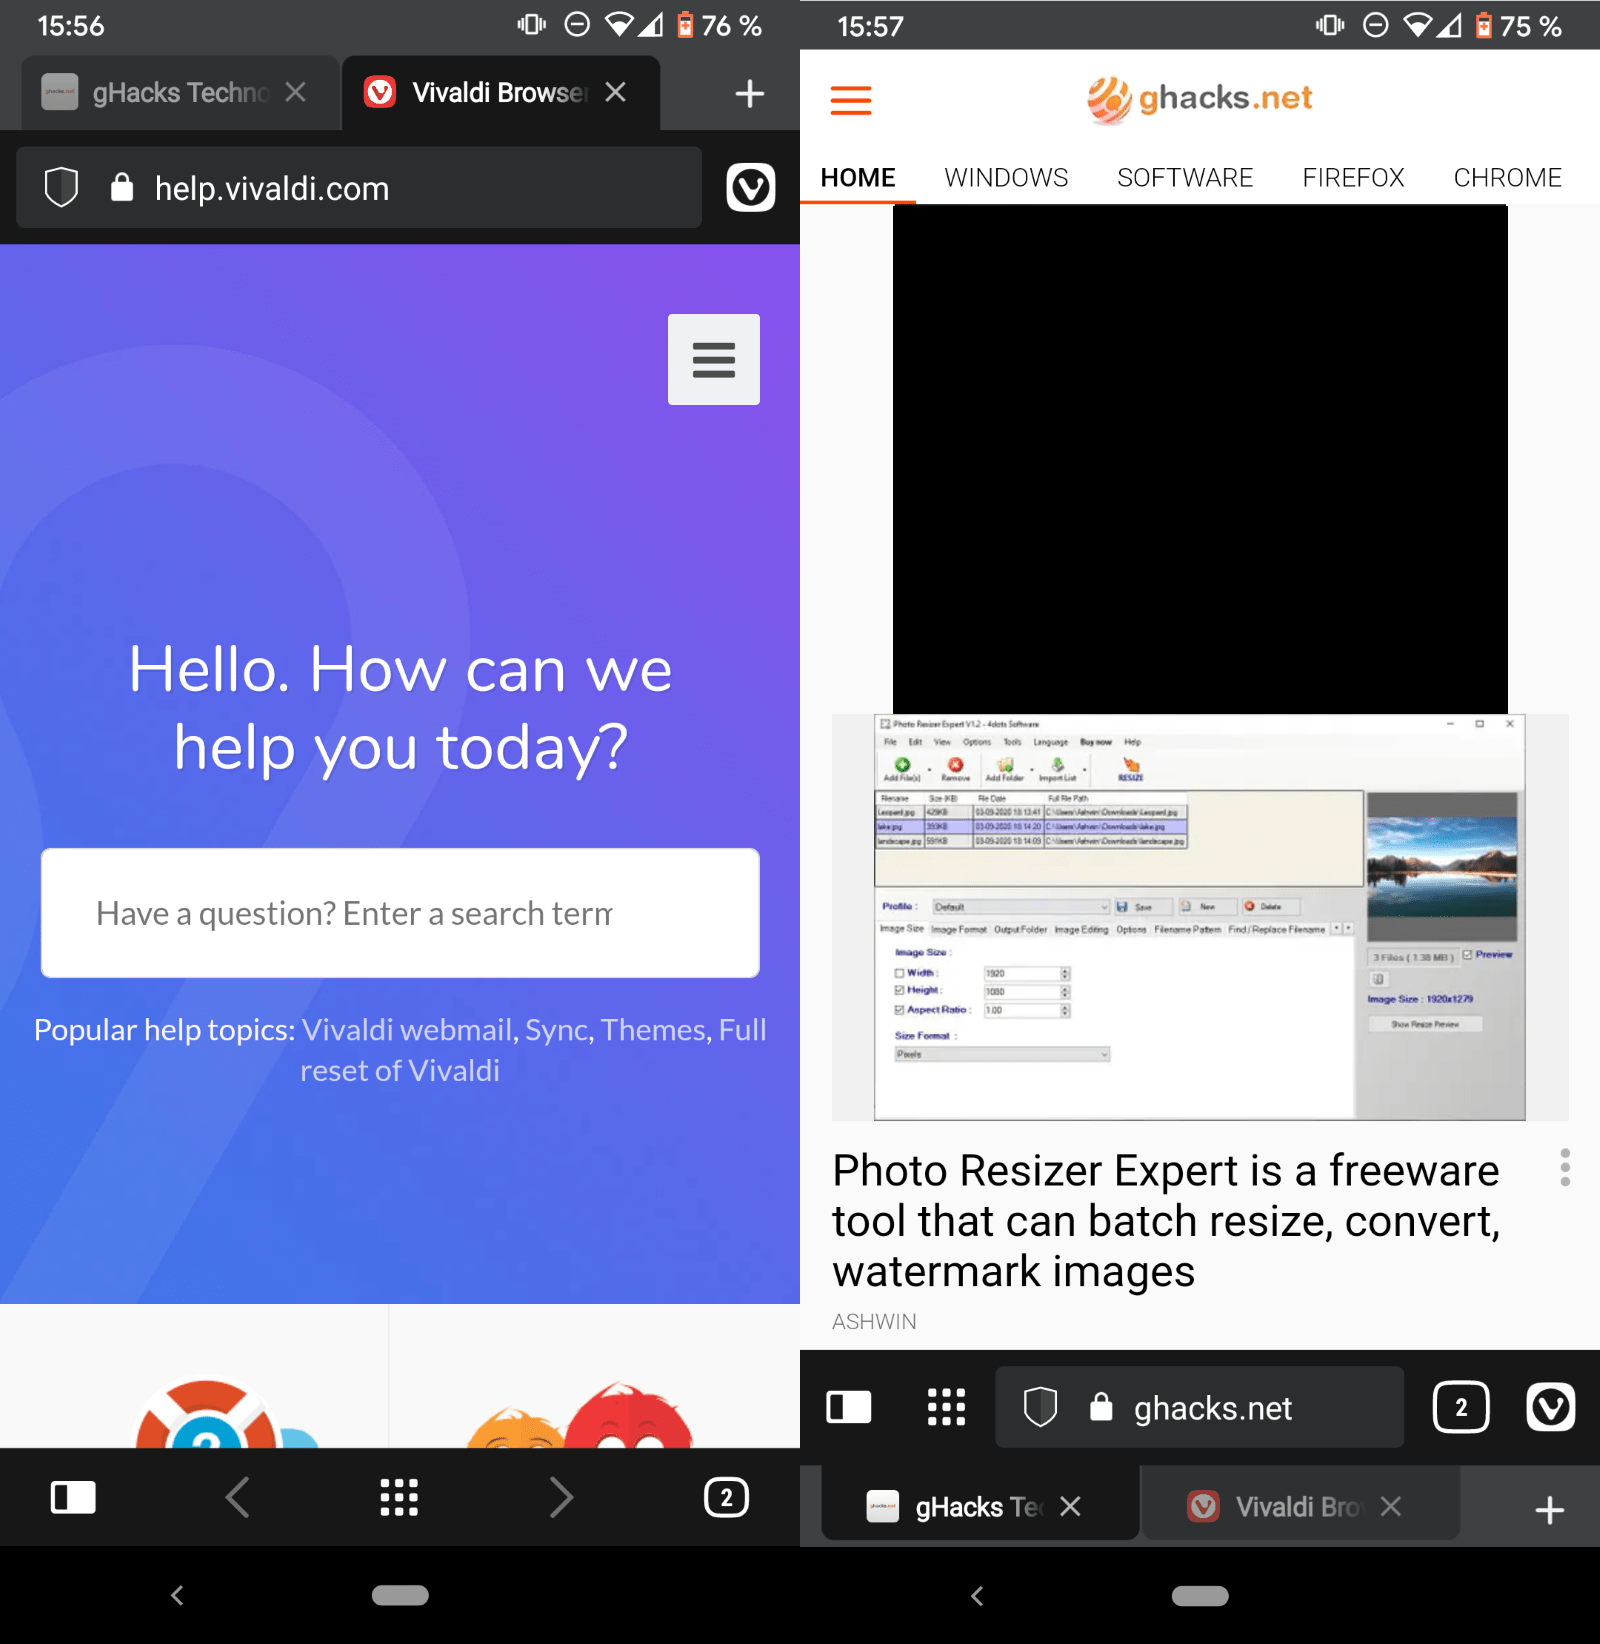Toggle the panel icon in left bottom toolbar

click(73, 1497)
